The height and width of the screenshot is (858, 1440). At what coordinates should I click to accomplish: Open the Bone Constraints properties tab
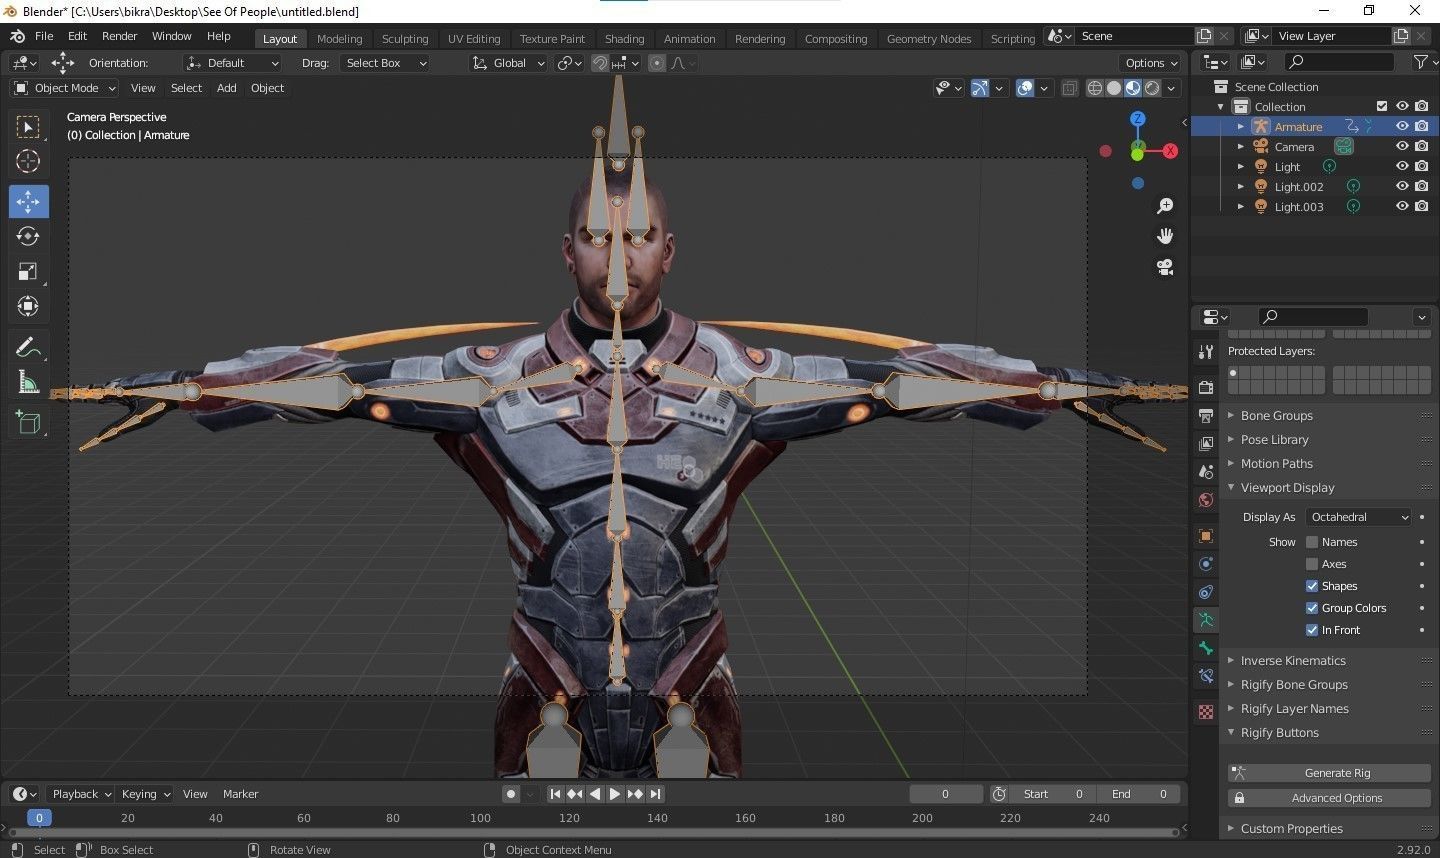point(1206,676)
